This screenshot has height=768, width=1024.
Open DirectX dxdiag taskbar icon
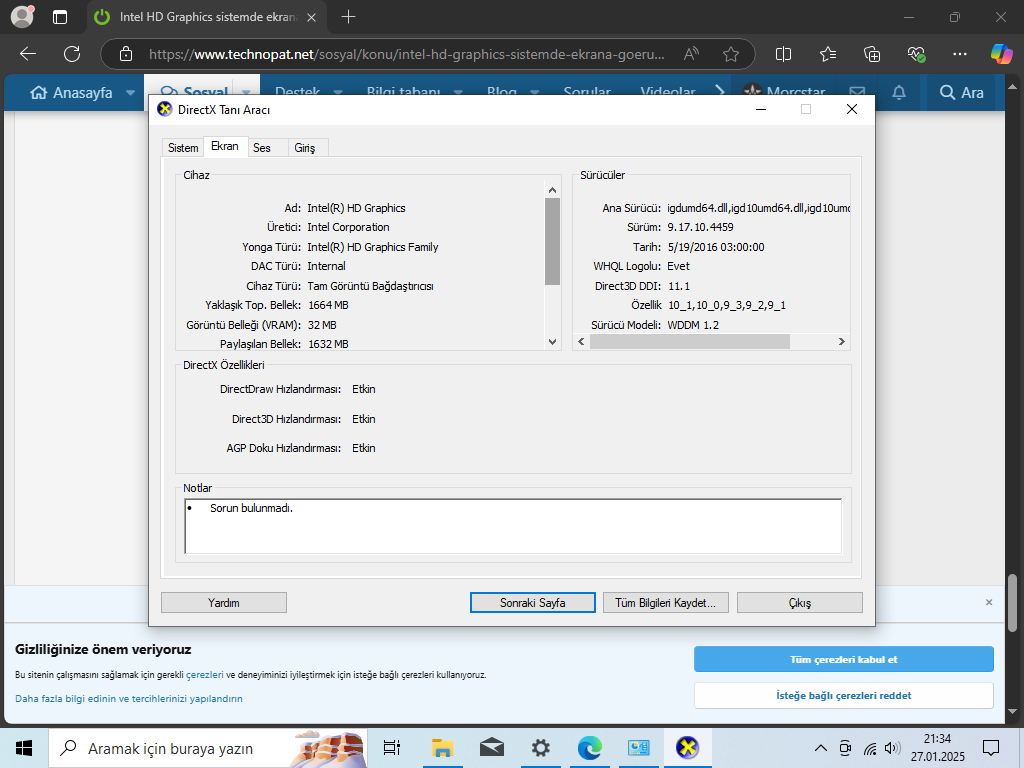tap(687, 748)
